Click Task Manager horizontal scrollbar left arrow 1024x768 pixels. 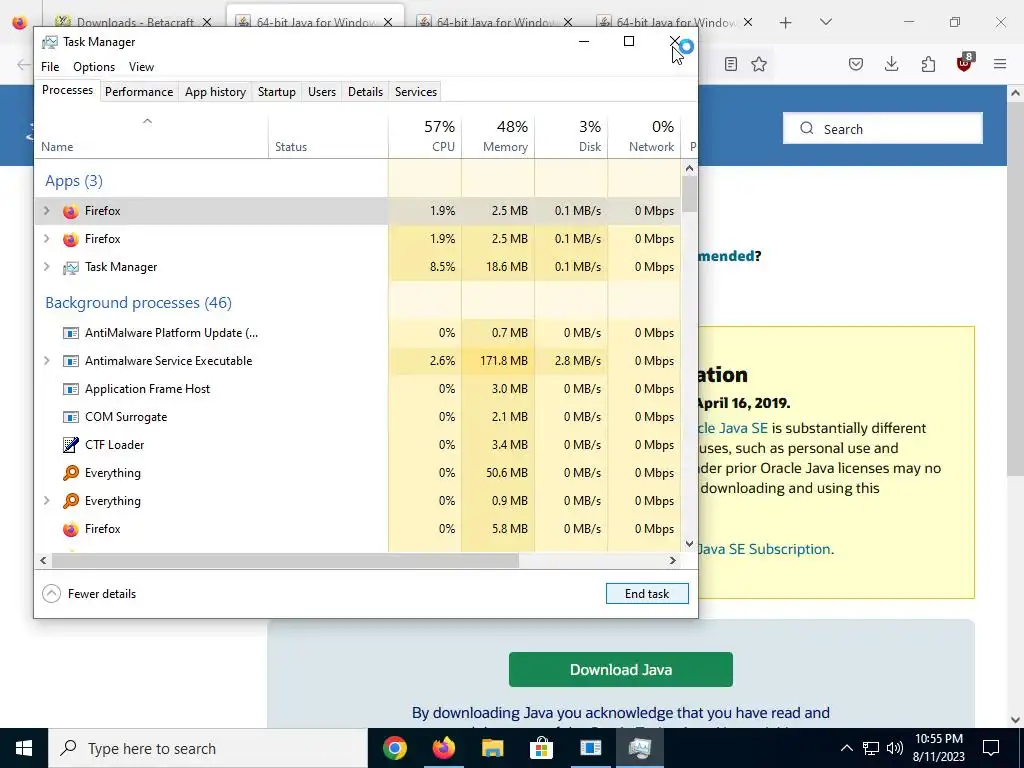click(x=43, y=560)
